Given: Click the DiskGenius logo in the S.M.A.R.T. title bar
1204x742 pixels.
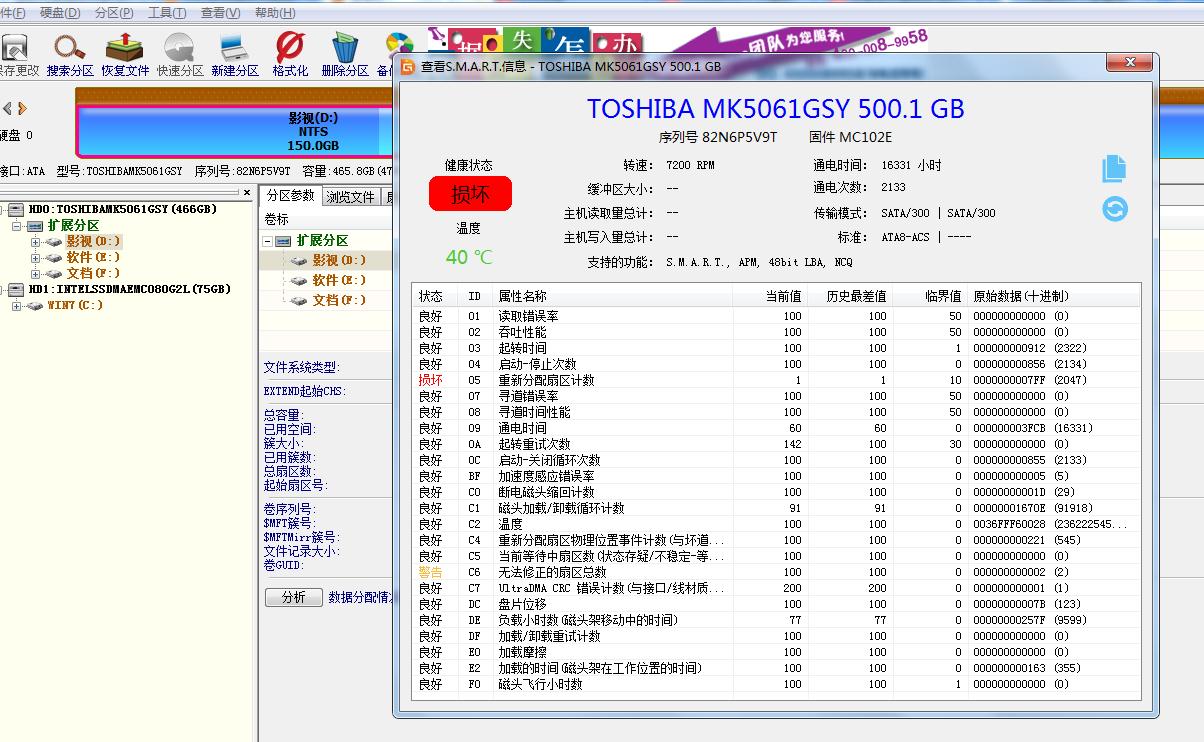Looking at the screenshot, I should point(408,67).
